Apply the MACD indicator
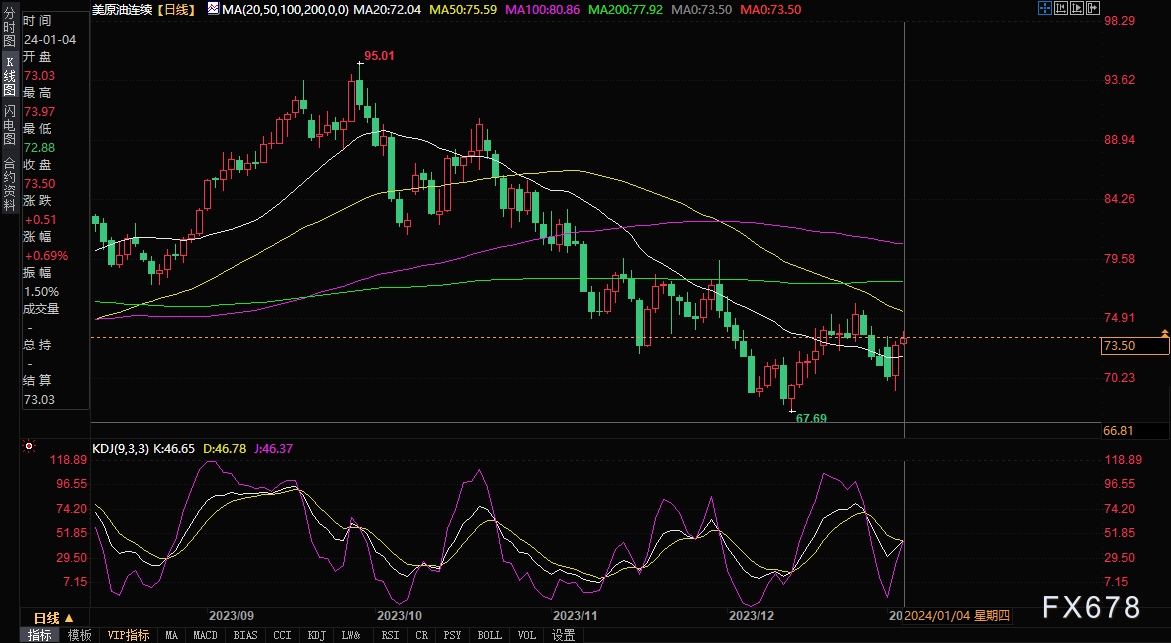Image resolution: width=1171 pixels, height=643 pixels. point(205,635)
